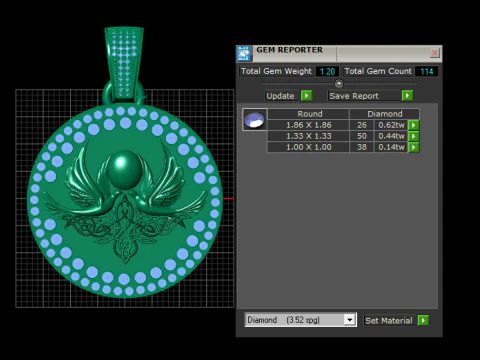Click the 0.44tw weight cell
The height and width of the screenshot is (360, 480).
391,136
